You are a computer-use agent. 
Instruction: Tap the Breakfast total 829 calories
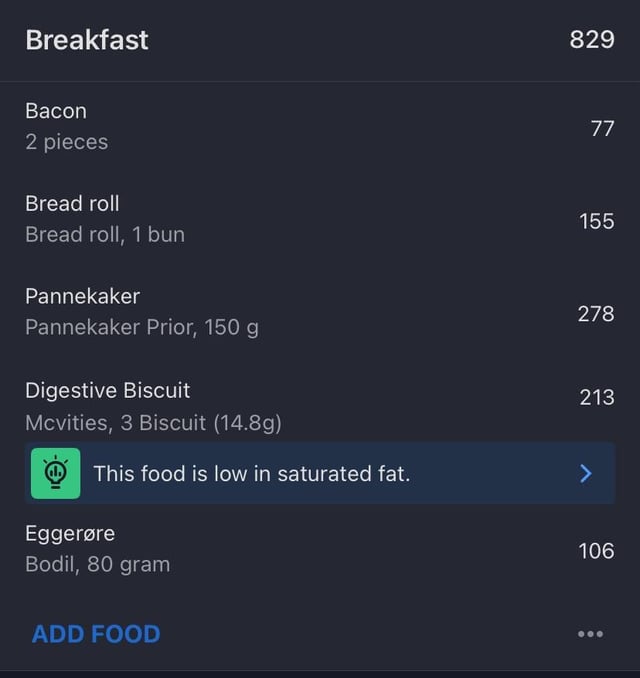click(592, 41)
